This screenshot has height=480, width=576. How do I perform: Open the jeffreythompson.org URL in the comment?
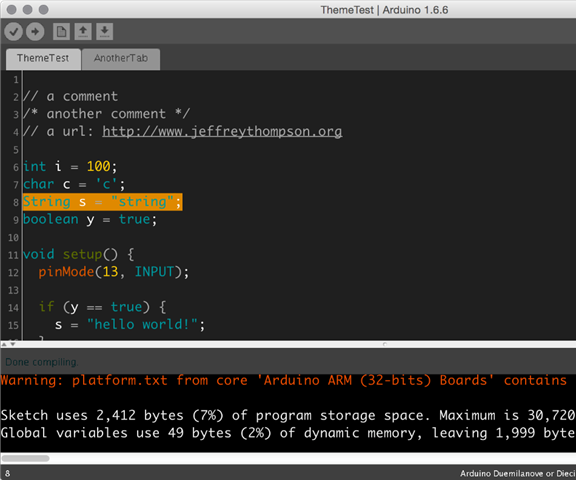pyautogui.click(x=222, y=131)
